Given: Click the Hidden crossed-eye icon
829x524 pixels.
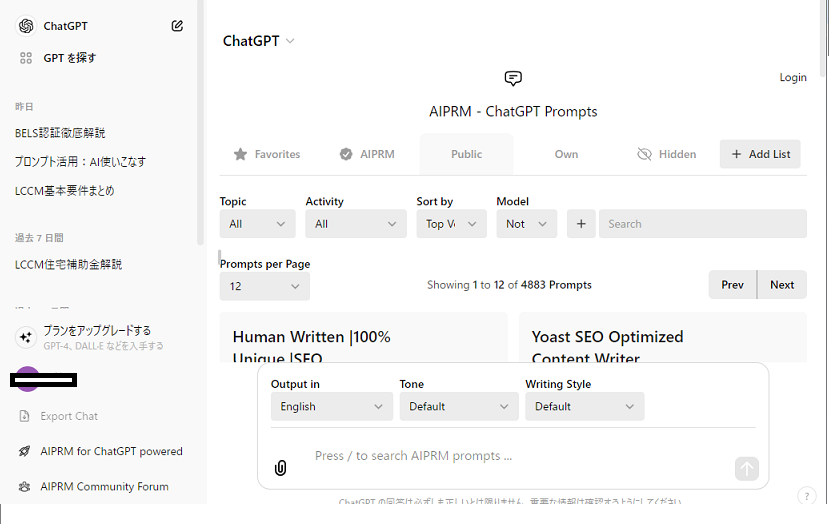Looking at the screenshot, I should 644,154.
